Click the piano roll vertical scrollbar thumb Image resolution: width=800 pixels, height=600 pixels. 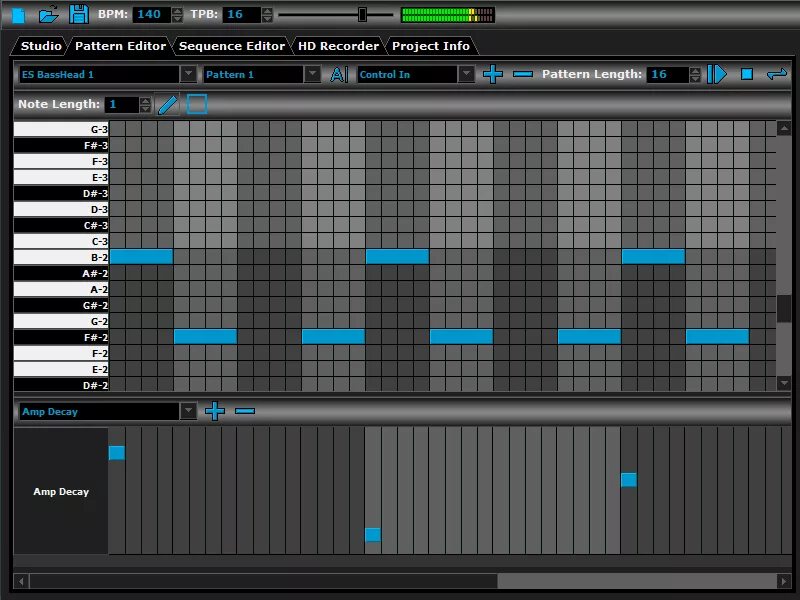point(784,308)
